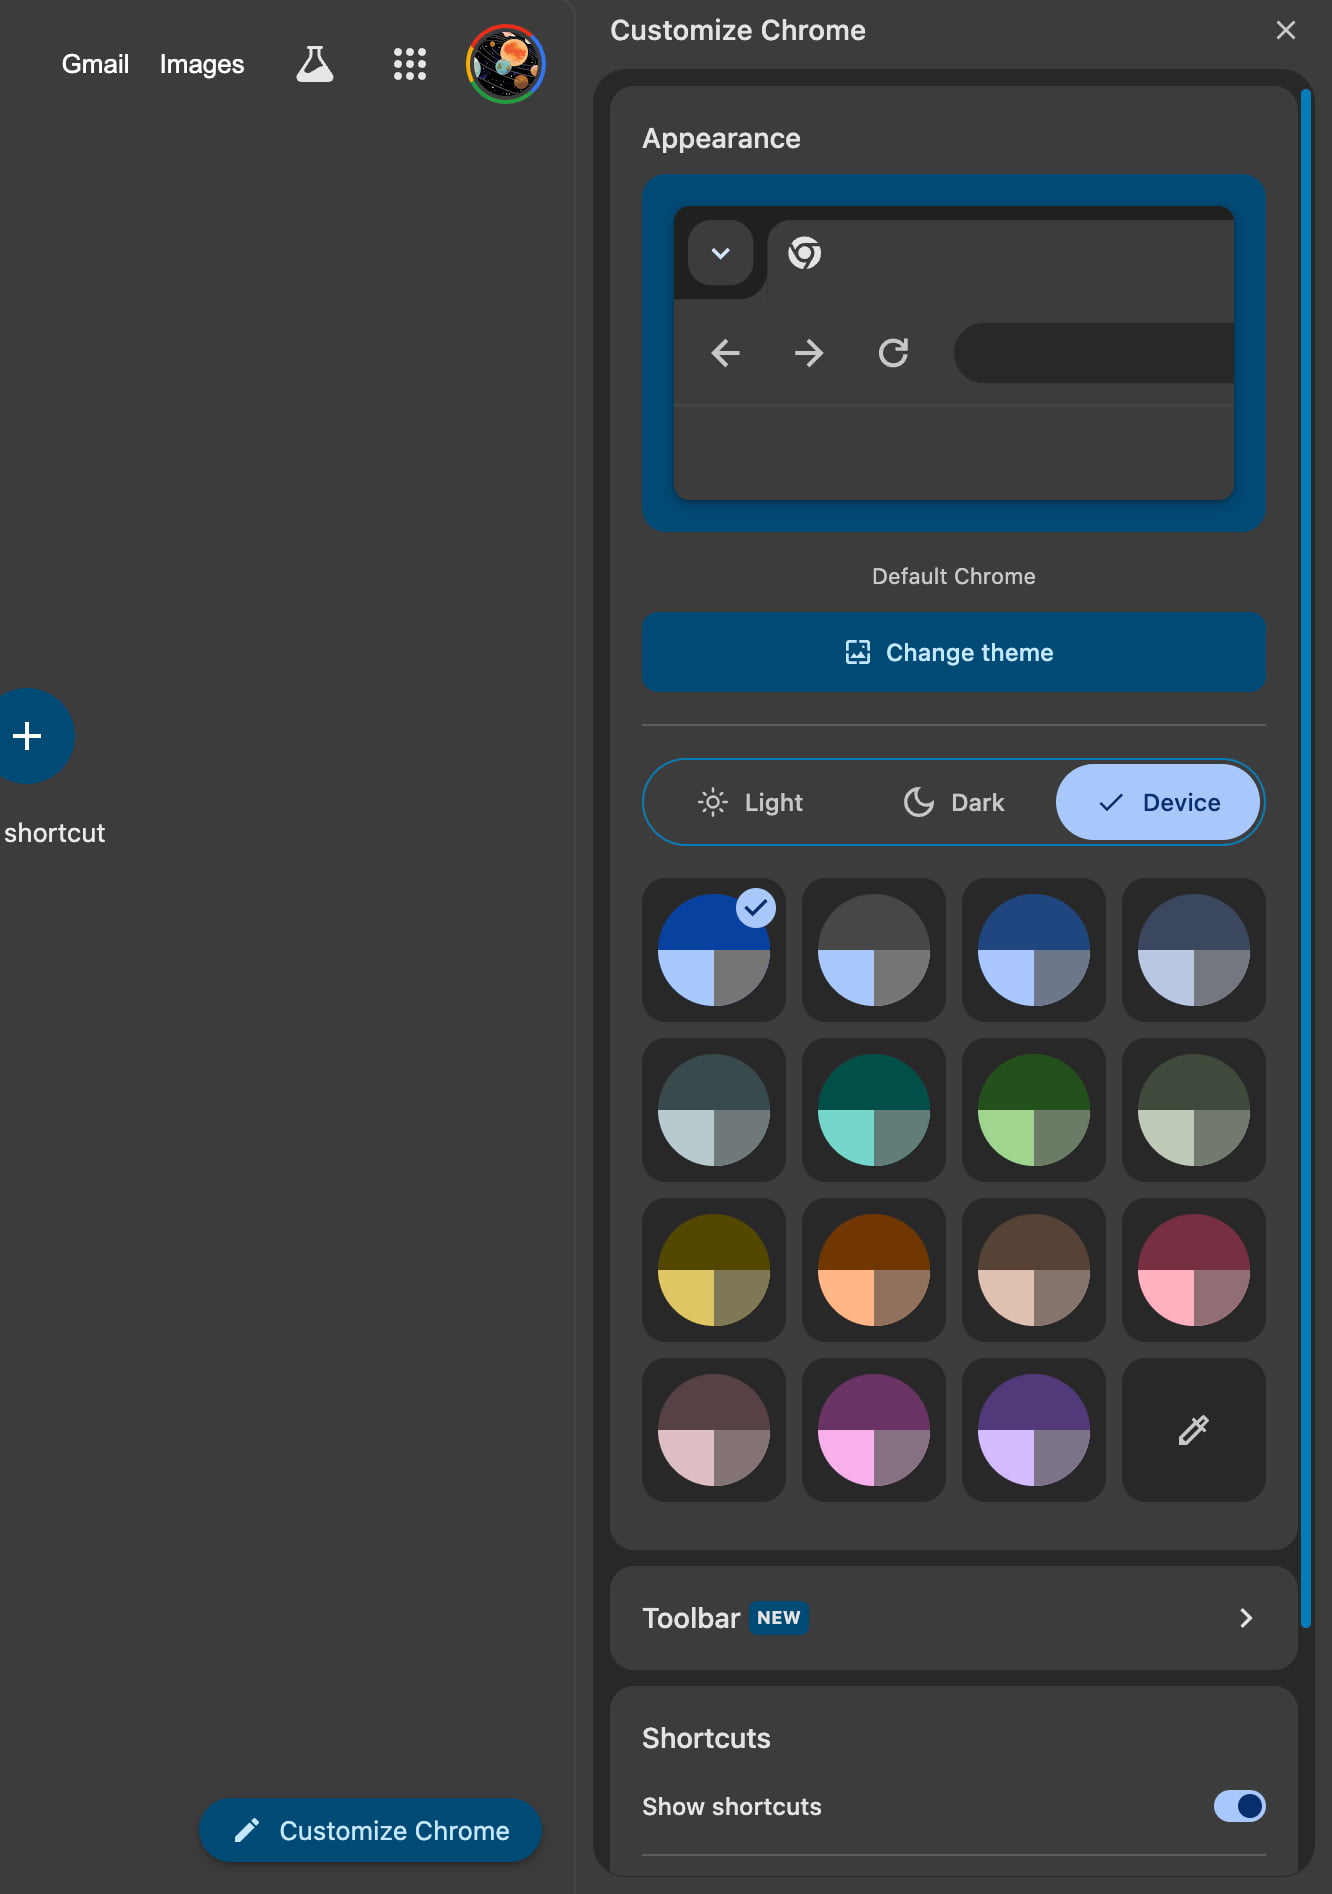This screenshot has width=1332, height=1894.
Task: Click the back arrow in theme preview
Action: point(725,353)
